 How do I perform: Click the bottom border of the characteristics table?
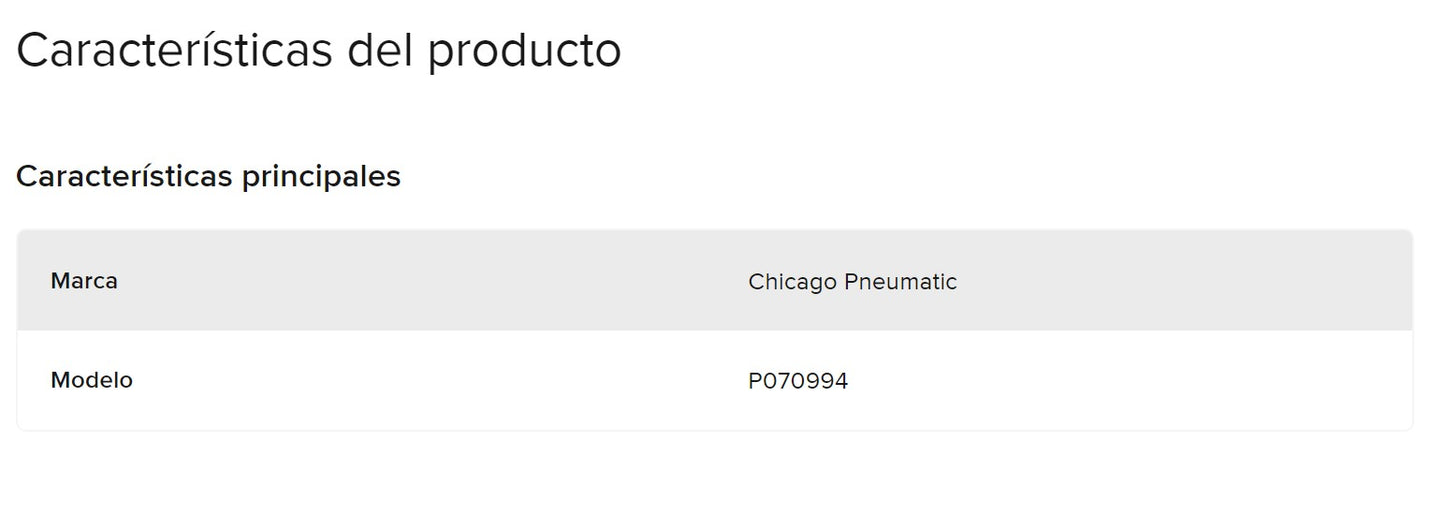pos(715,430)
